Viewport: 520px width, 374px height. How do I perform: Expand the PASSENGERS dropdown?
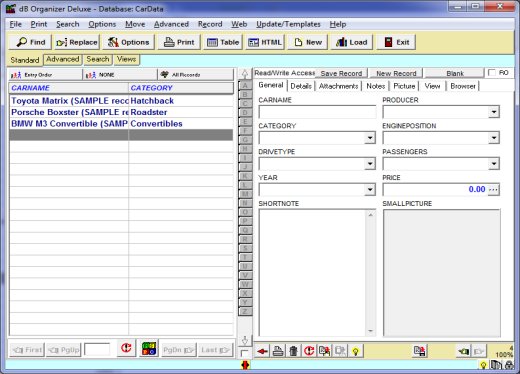(x=494, y=164)
